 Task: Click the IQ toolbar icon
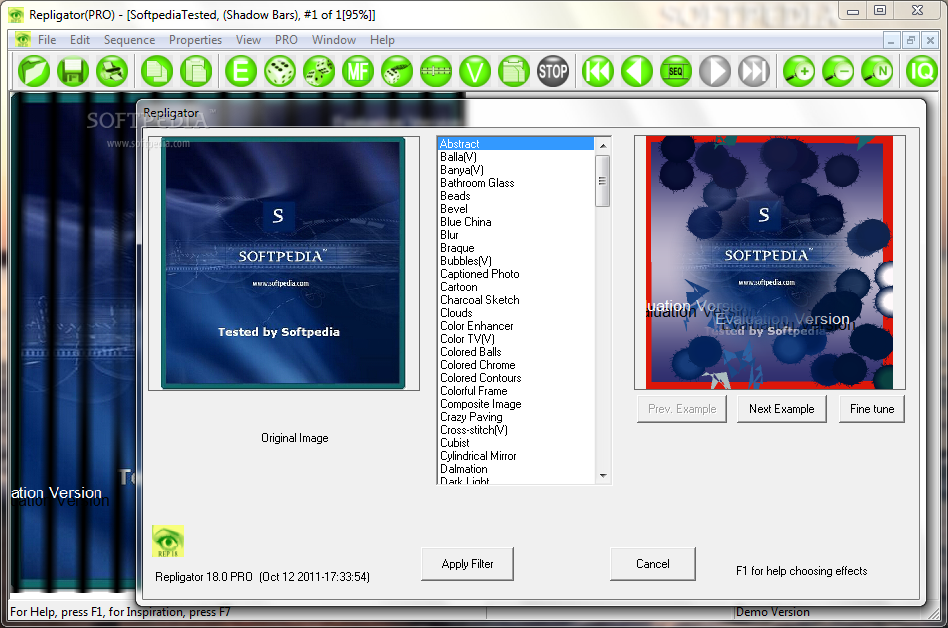coord(922,71)
